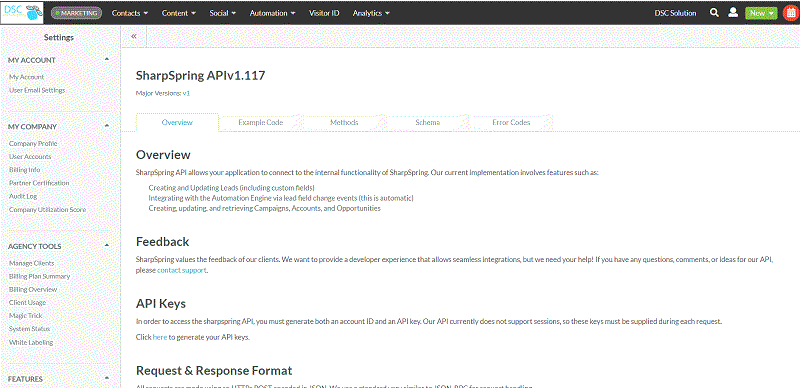
Task: Switch to the Error Codes tab
Action: pos(511,123)
